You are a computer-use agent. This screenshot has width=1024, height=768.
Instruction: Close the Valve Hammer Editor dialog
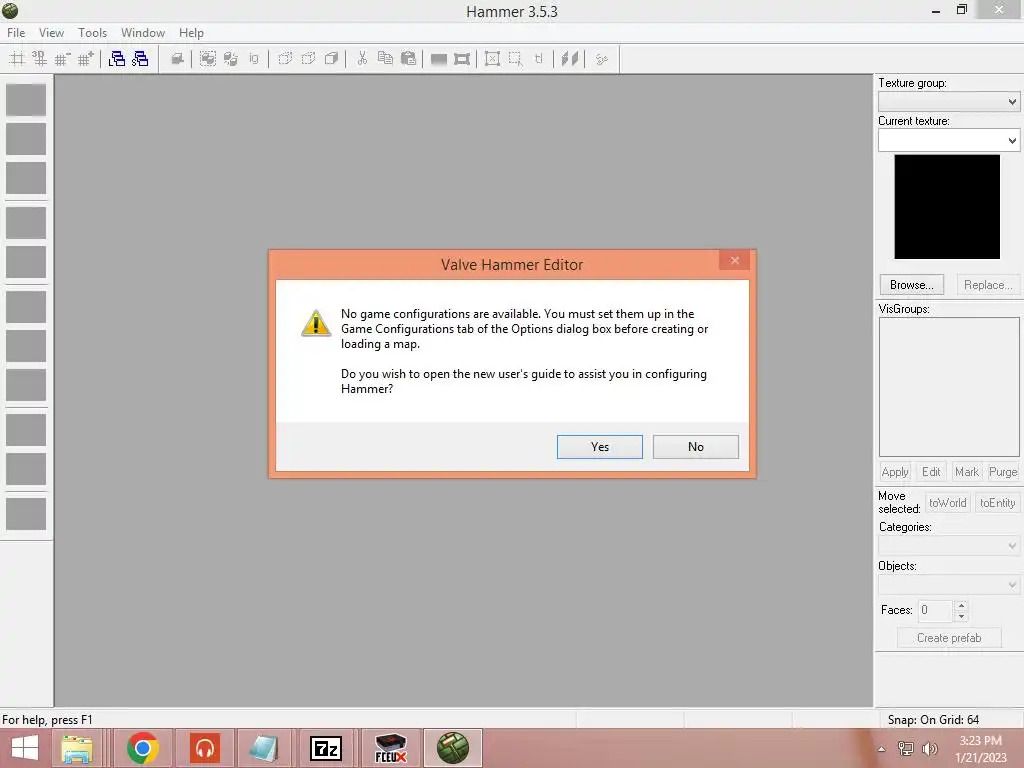(x=735, y=261)
